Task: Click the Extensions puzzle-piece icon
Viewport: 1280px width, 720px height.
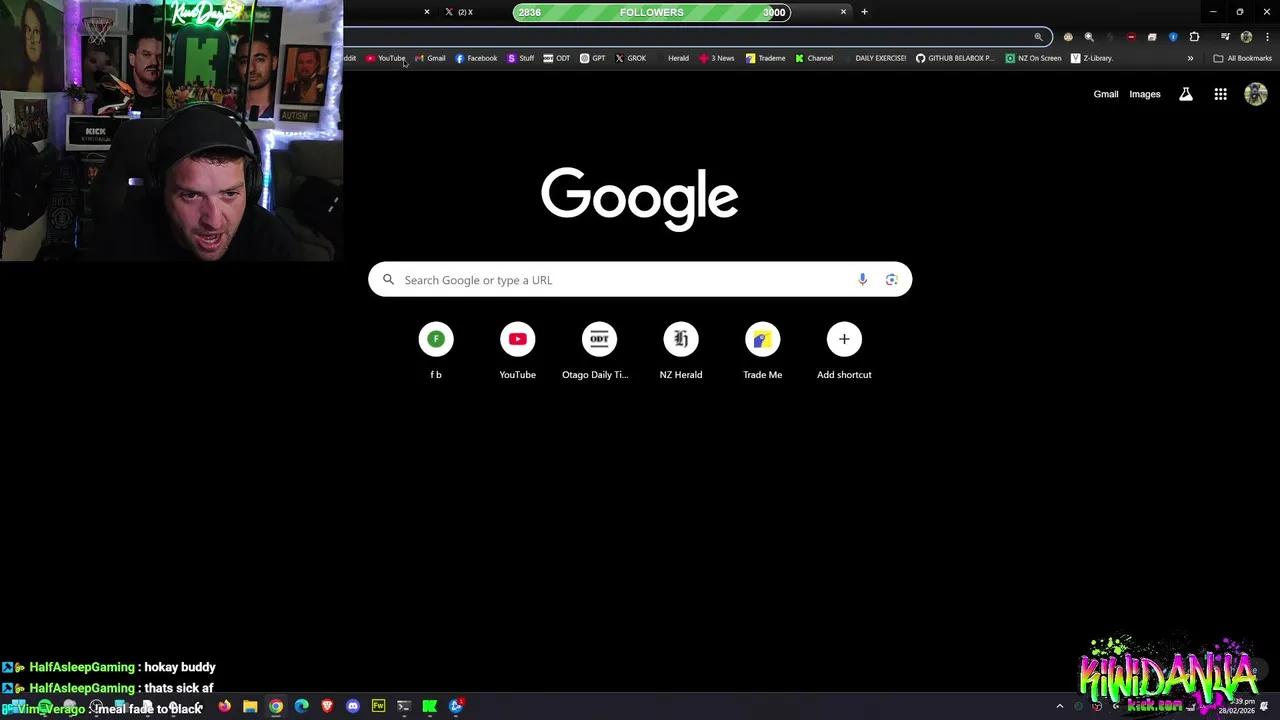Action: point(1194,37)
